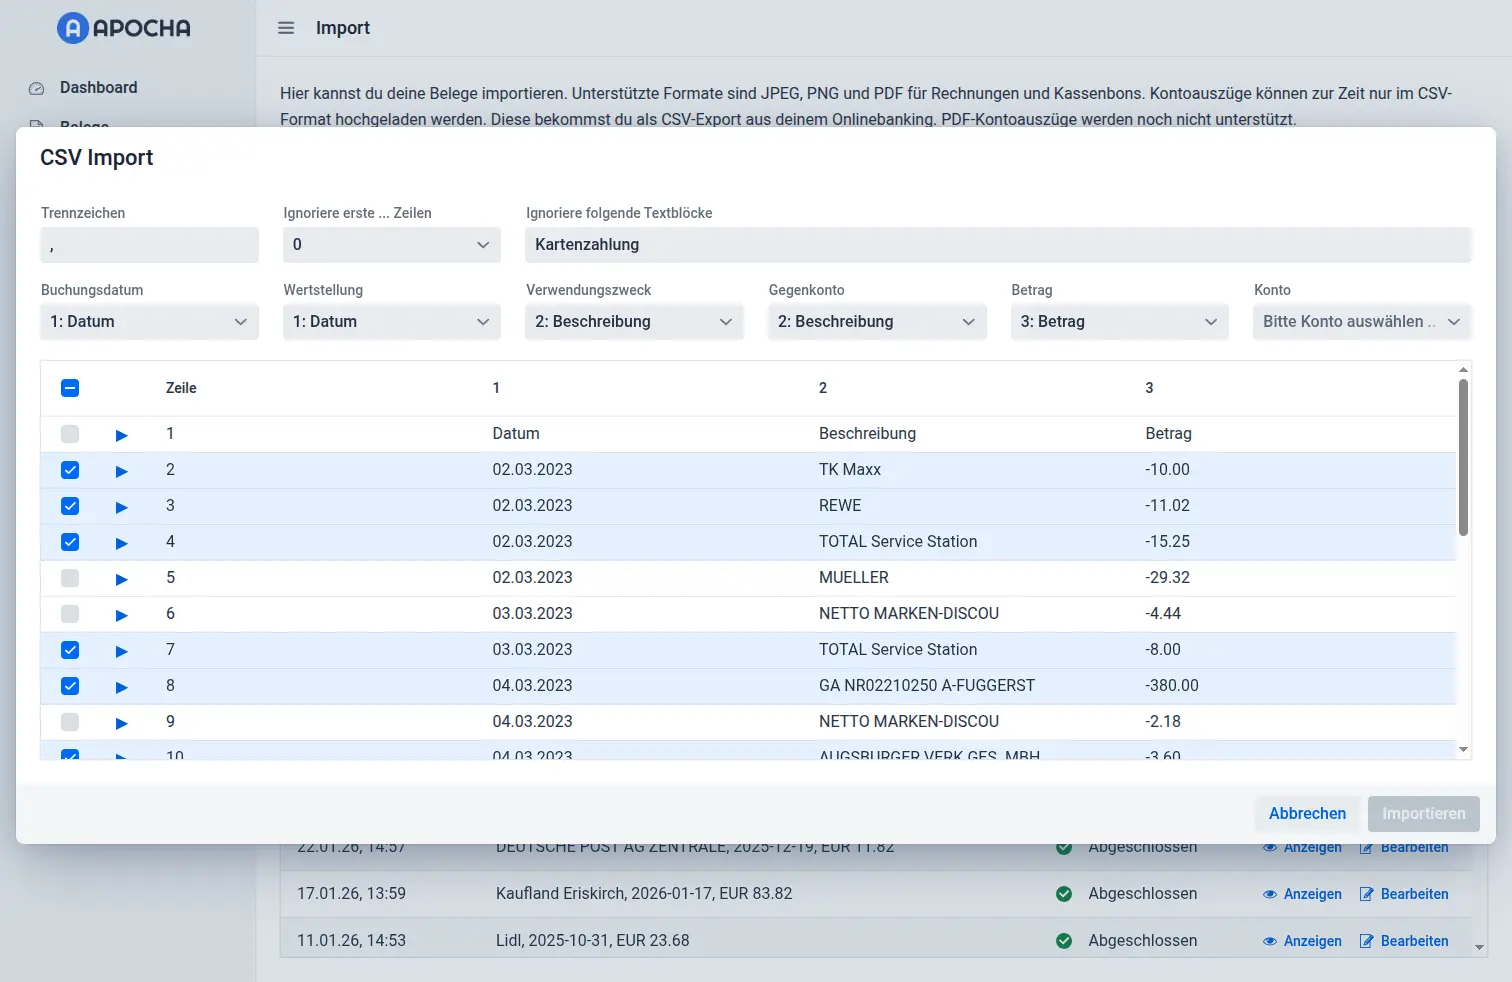Open the Konto auswählen dropdown
Viewport: 1512px width, 982px height.
[1361, 321]
